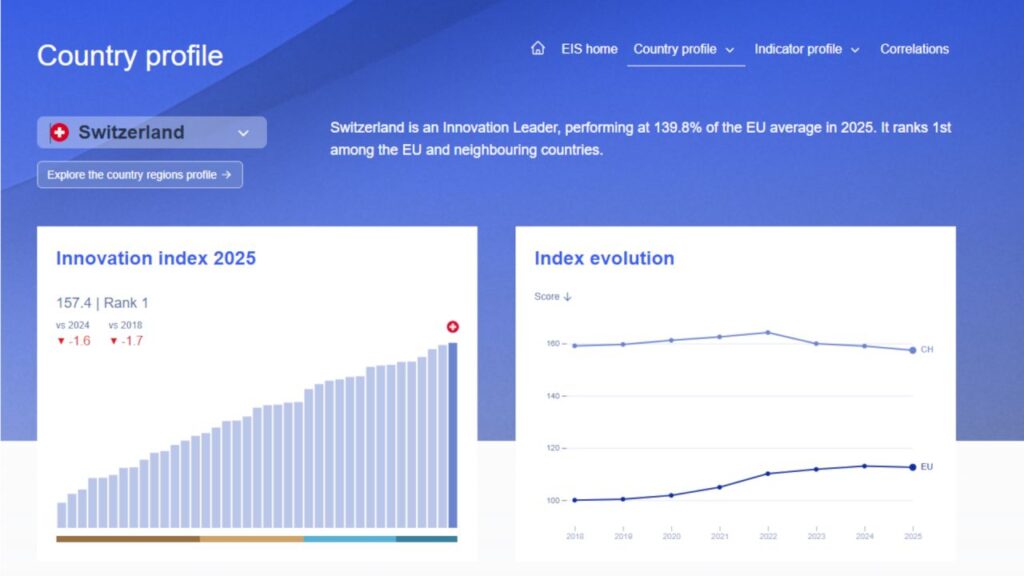Select the highlighted Switzerland bar in chart

tap(452, 435)
